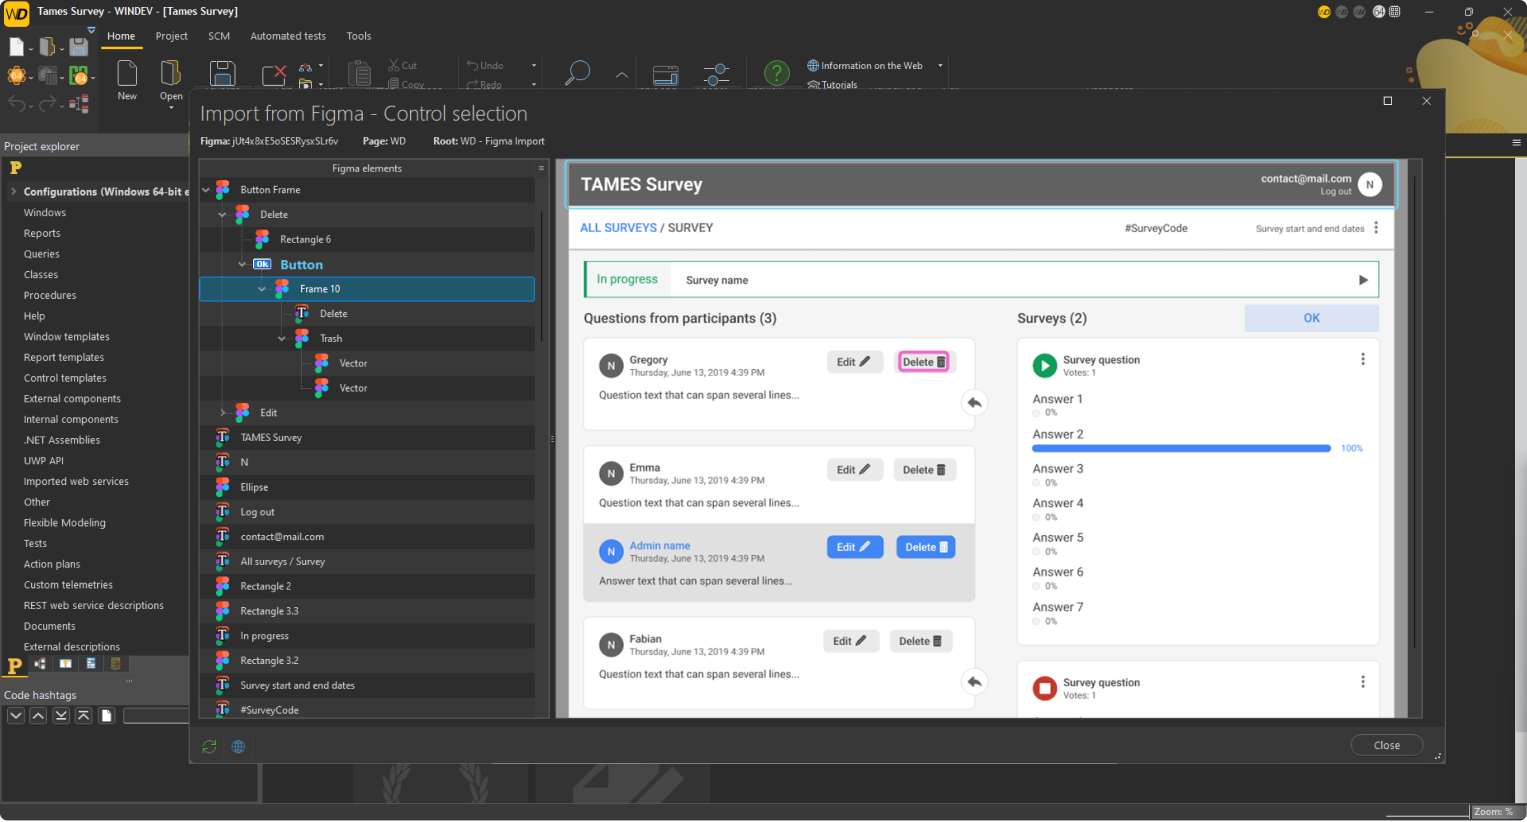Click the green play icon of the first survey question
The image size is (1527, 822).
click(x=1044, y=365)
